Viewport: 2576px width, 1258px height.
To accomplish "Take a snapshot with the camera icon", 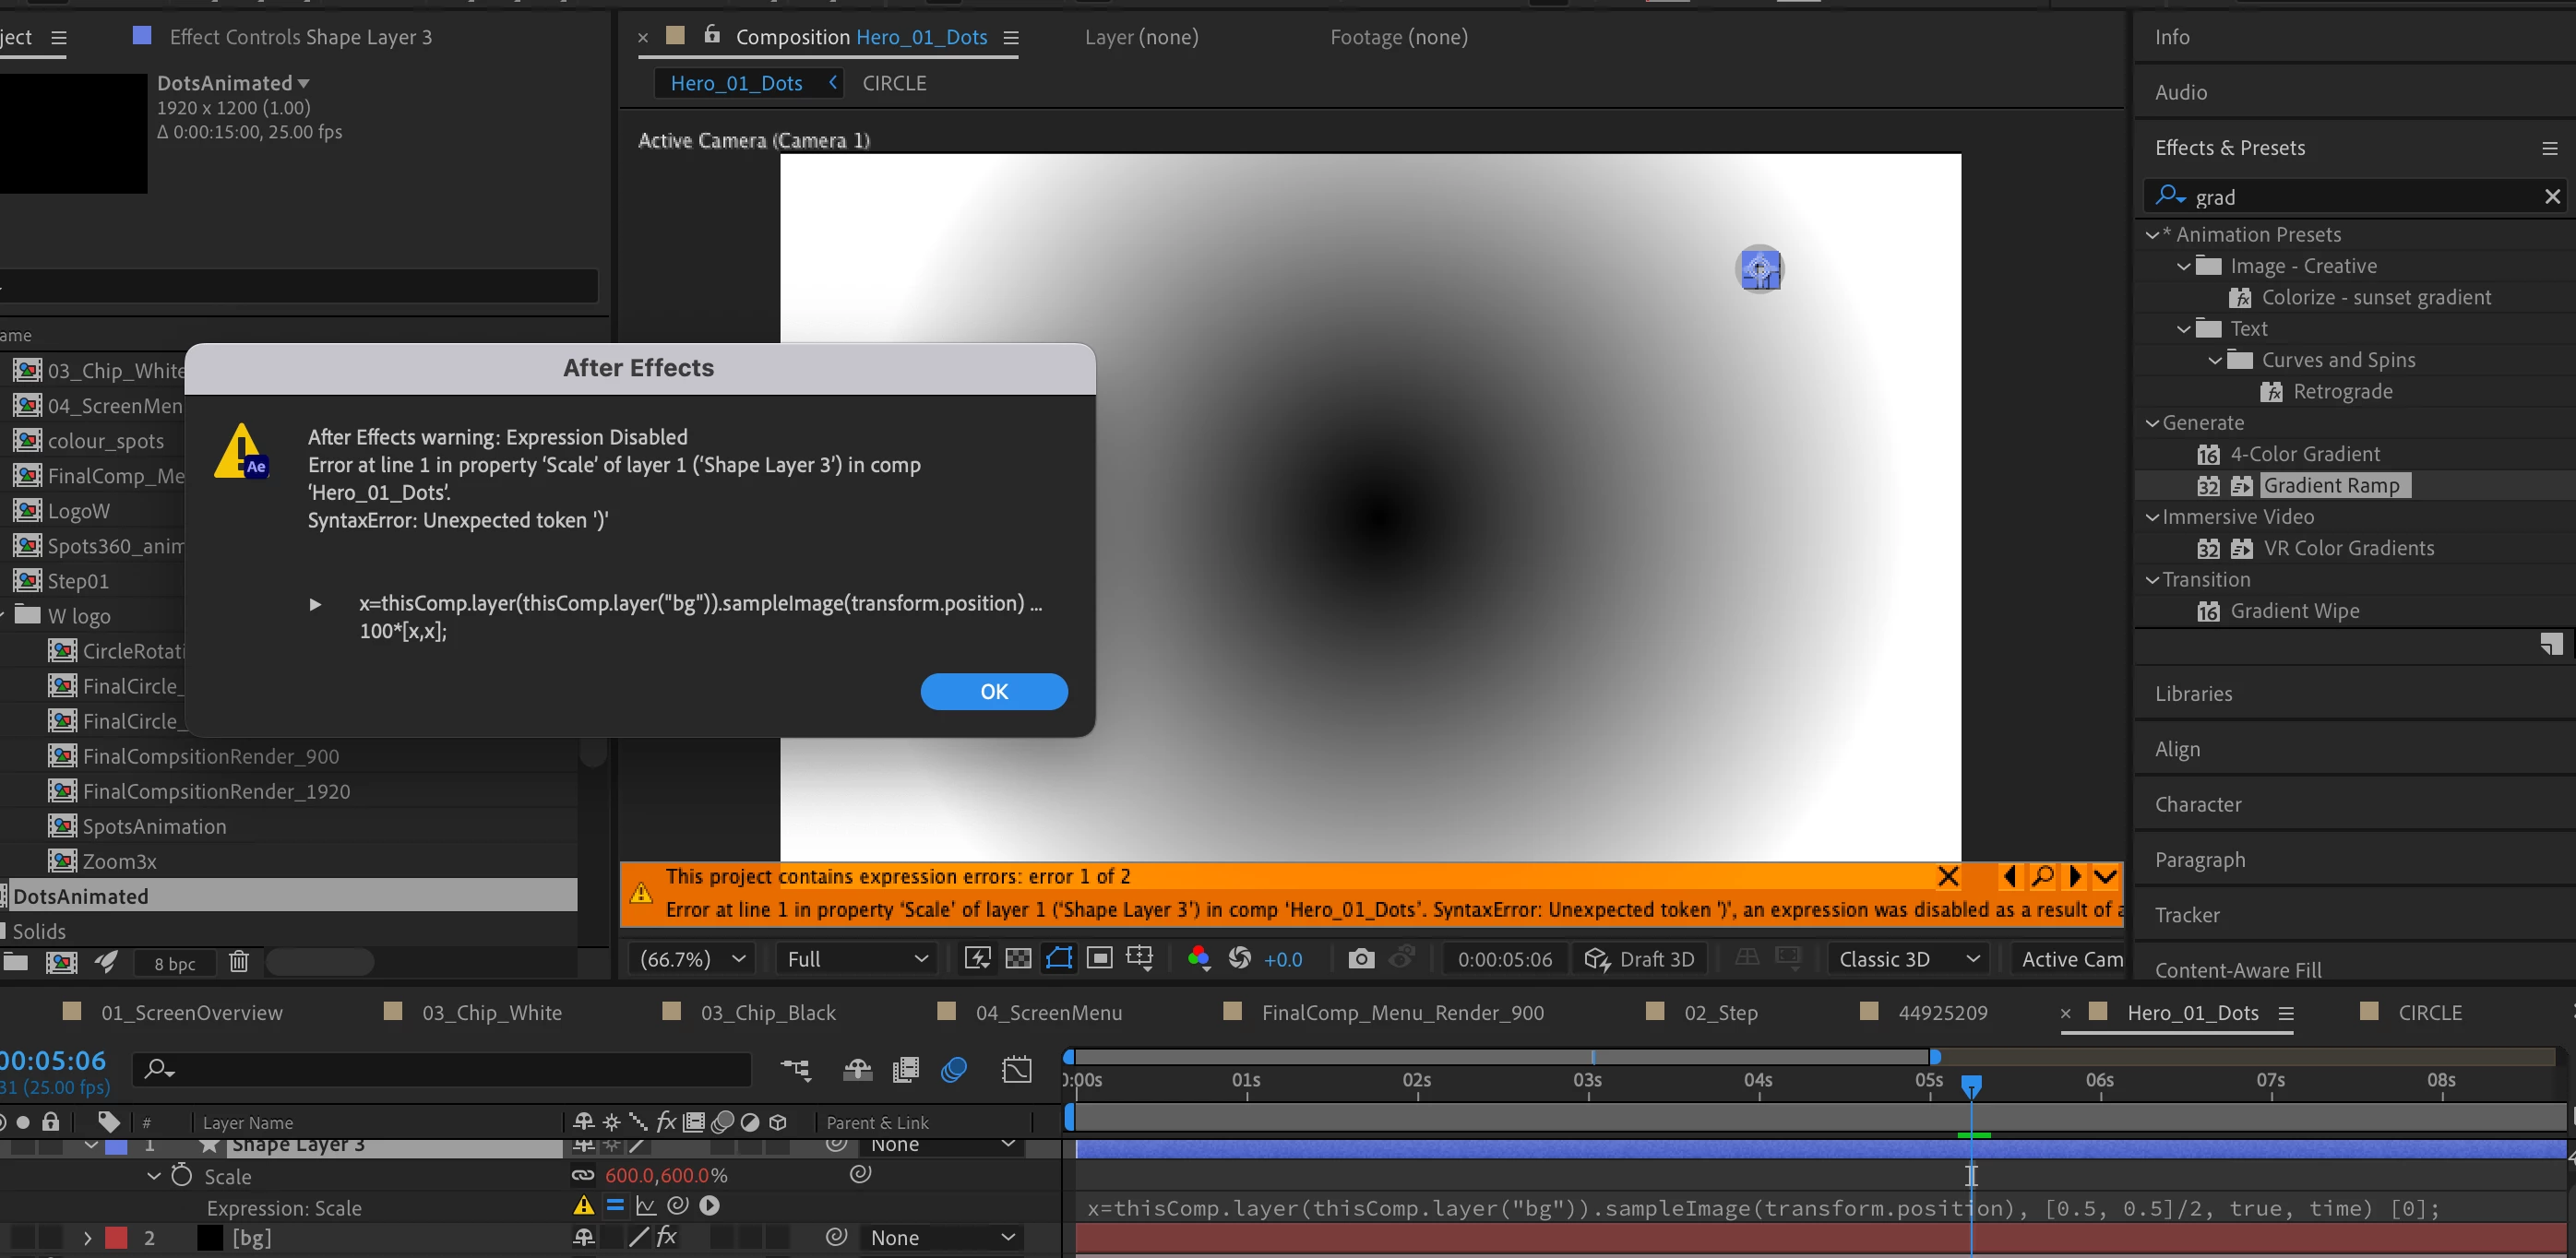I will coord(1360,958).
